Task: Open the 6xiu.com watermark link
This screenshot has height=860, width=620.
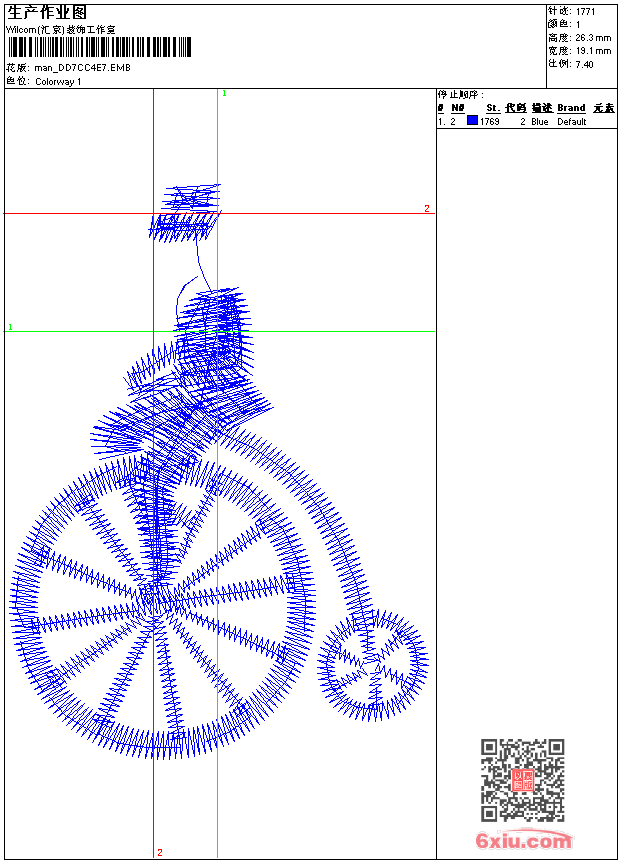Action: point(523,841)
